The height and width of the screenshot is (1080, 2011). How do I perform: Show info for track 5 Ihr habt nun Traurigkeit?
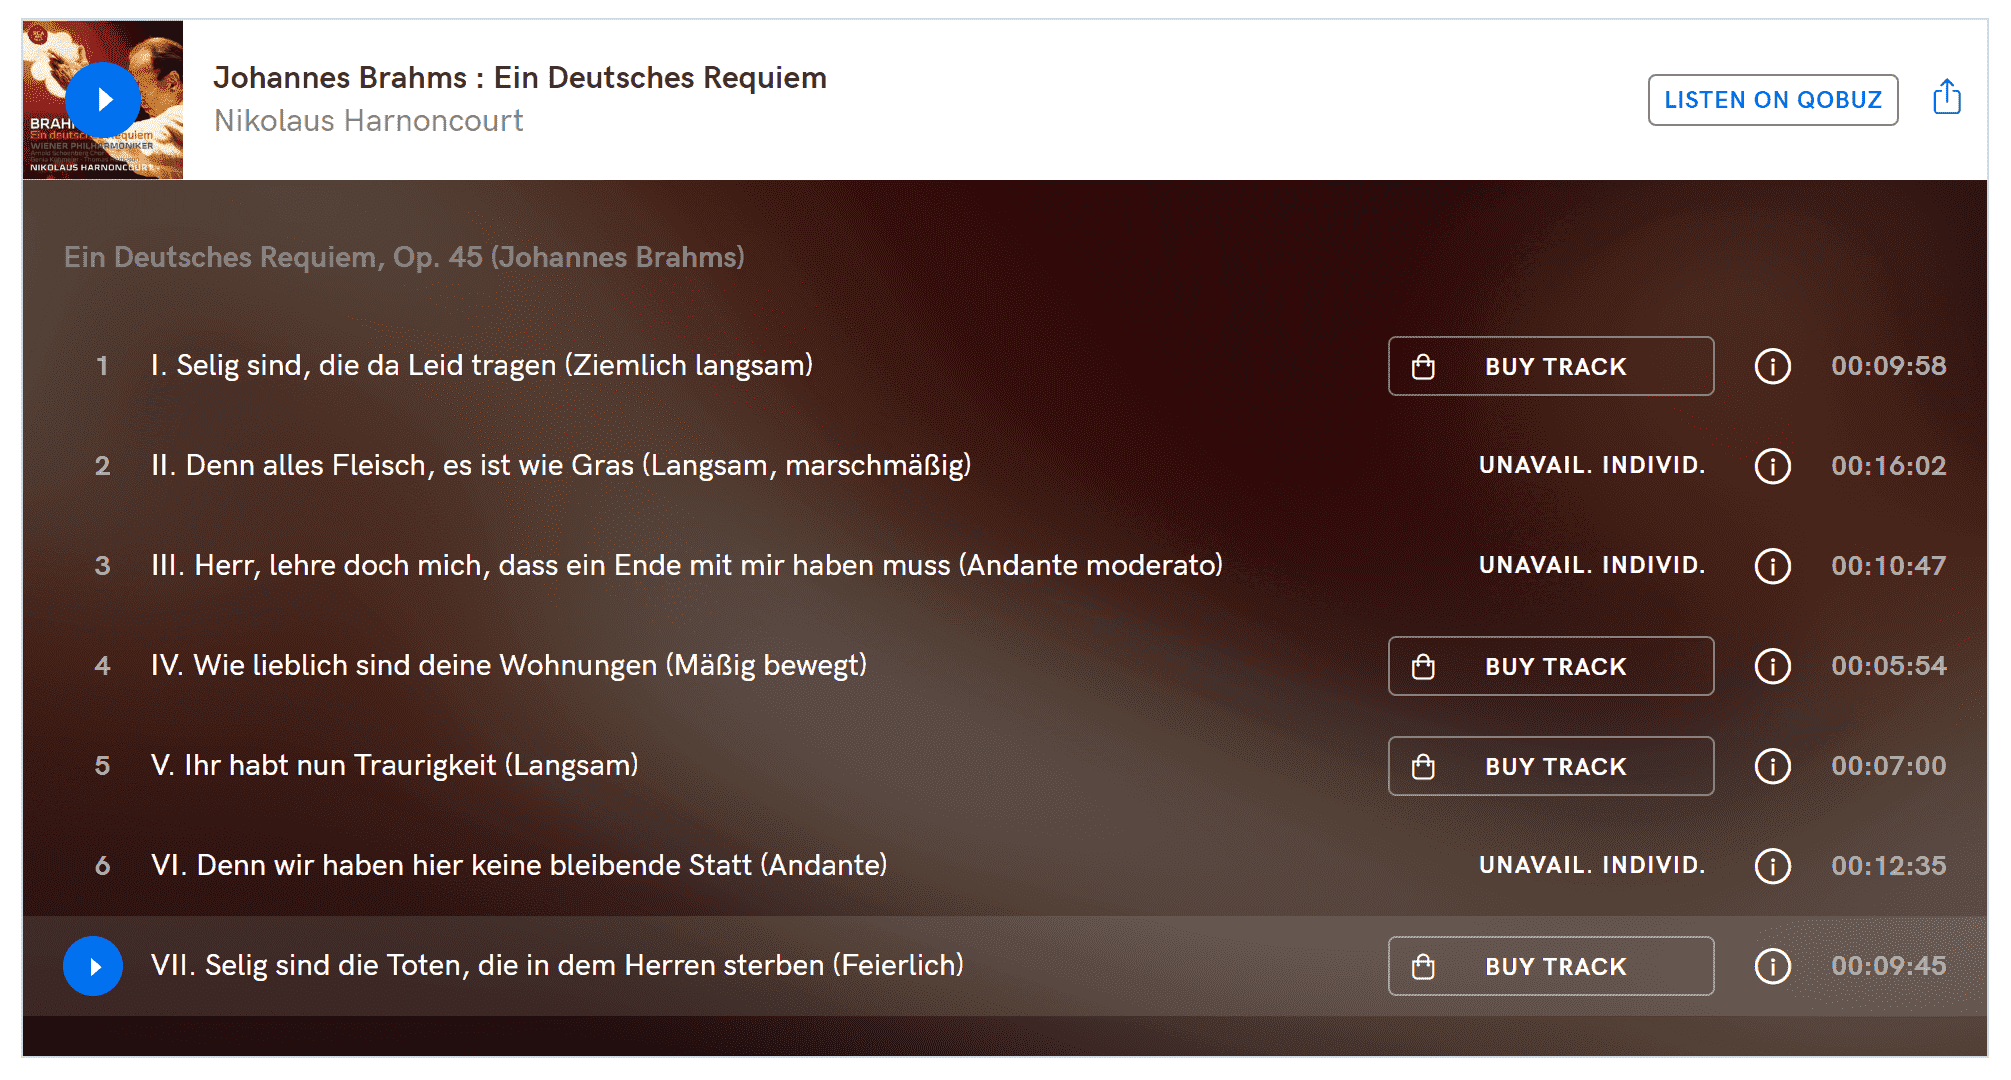1772,766
